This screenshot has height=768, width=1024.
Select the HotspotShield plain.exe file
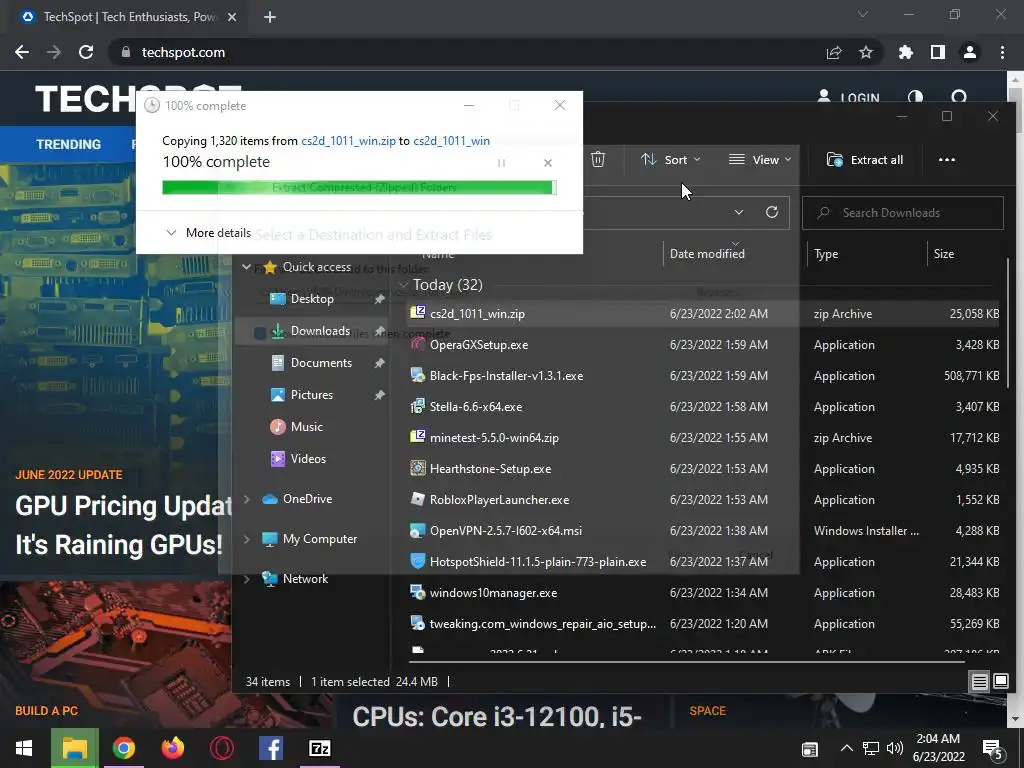pos(703,562)
